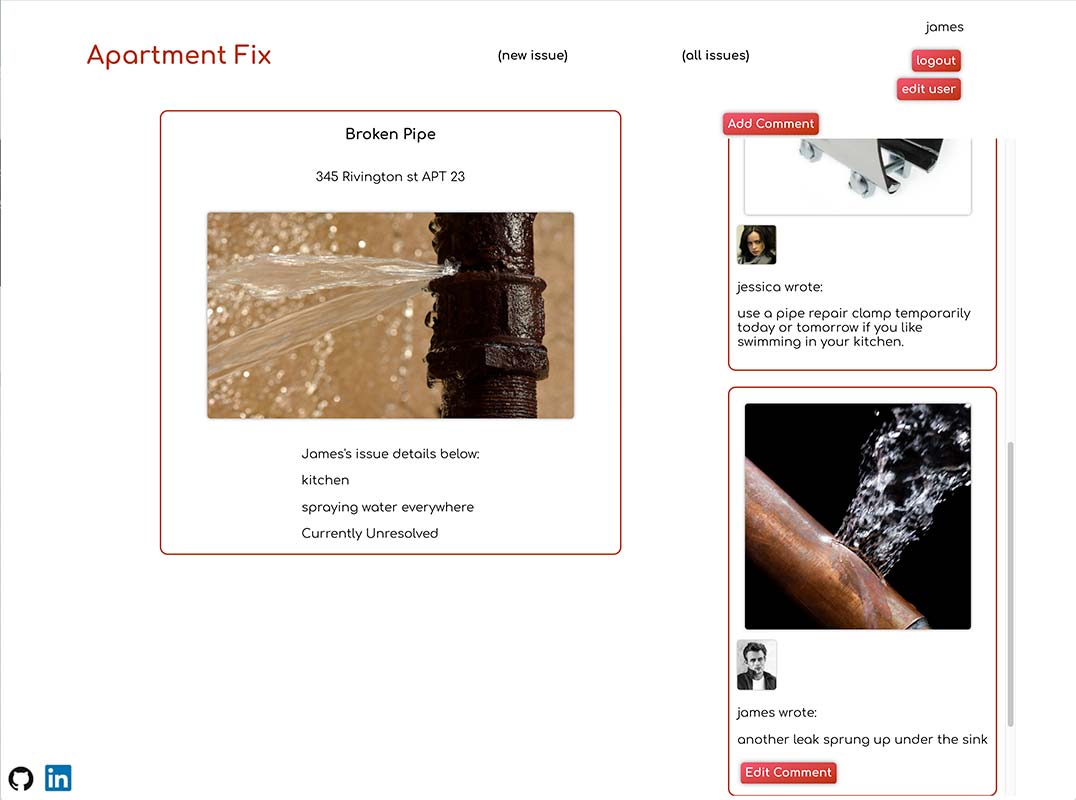Click the Broken Pipe issue title
Screen dimensions: 1076x800
click(390, 134)
